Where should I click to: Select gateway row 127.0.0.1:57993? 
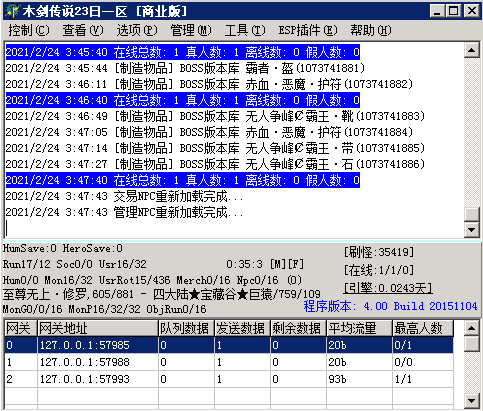point(229,379)
